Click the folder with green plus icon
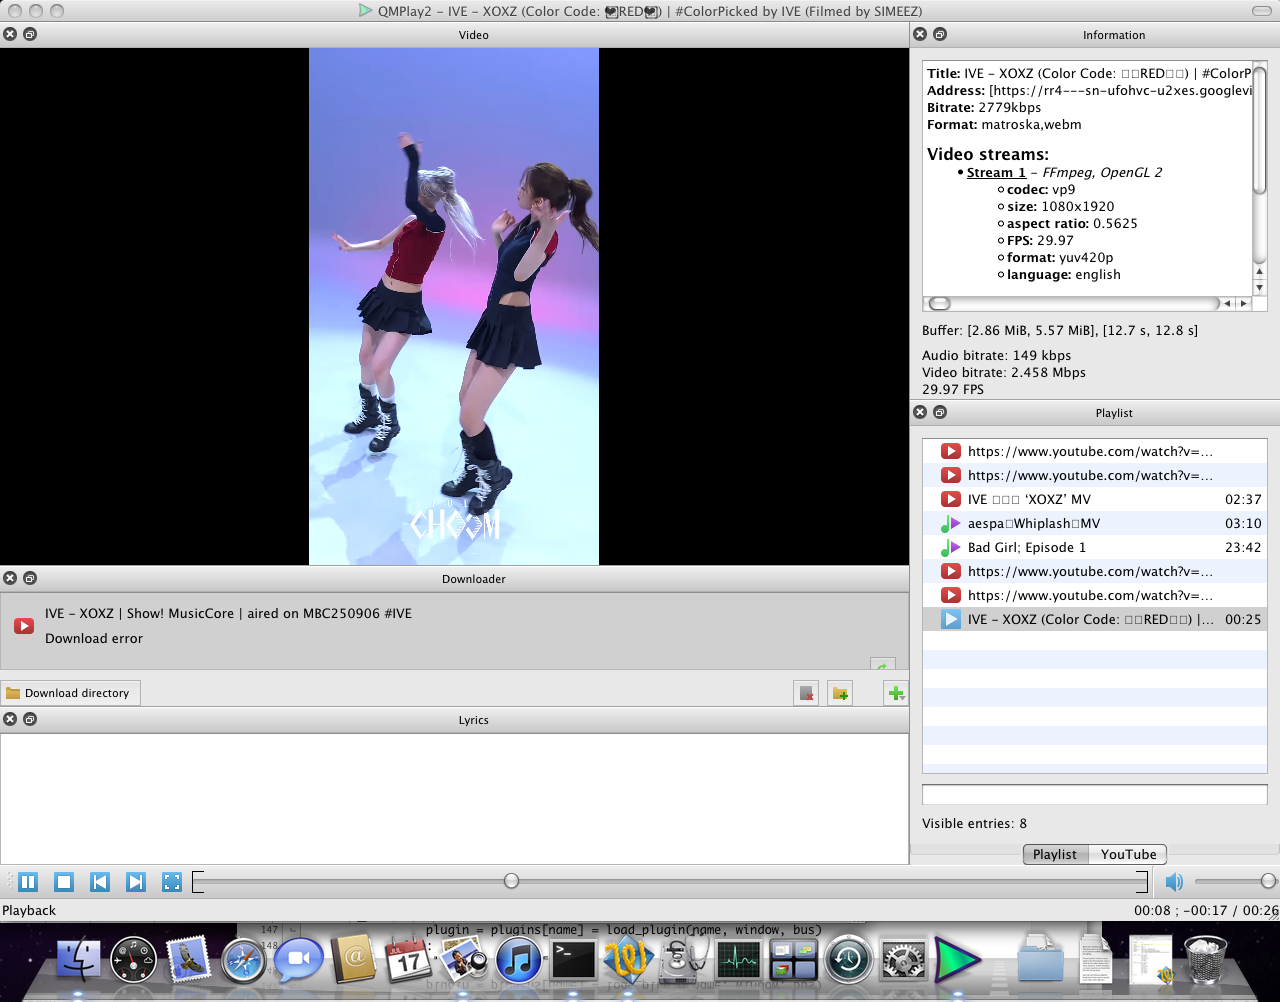The width and height of the screenshot is (1280, 1002). coord(840,693)
